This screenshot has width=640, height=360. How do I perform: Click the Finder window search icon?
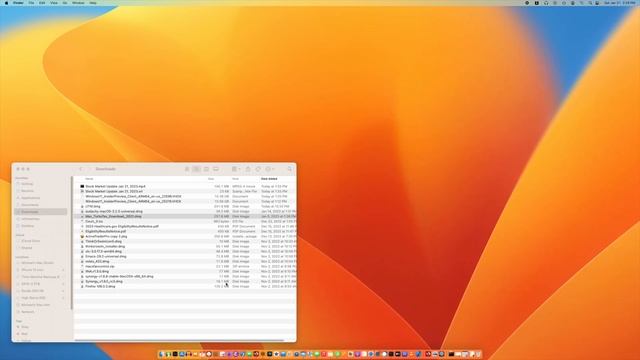(x=290, y=169)
